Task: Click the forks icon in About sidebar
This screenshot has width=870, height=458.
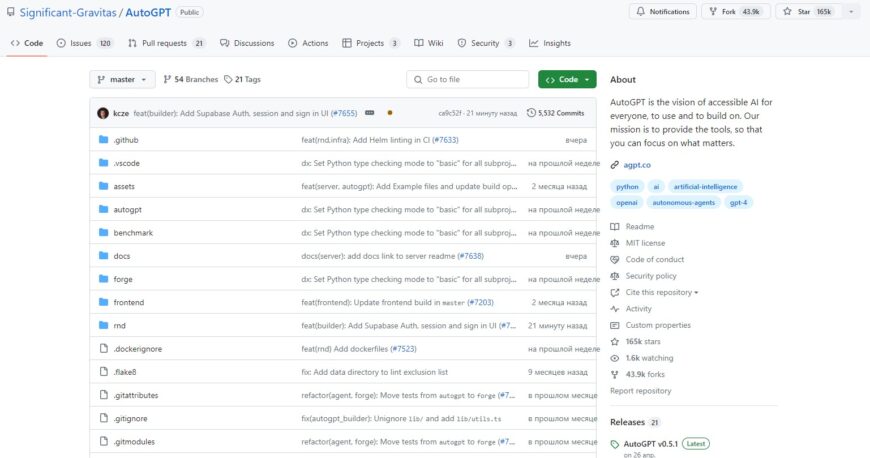Action: coord(615,375)
